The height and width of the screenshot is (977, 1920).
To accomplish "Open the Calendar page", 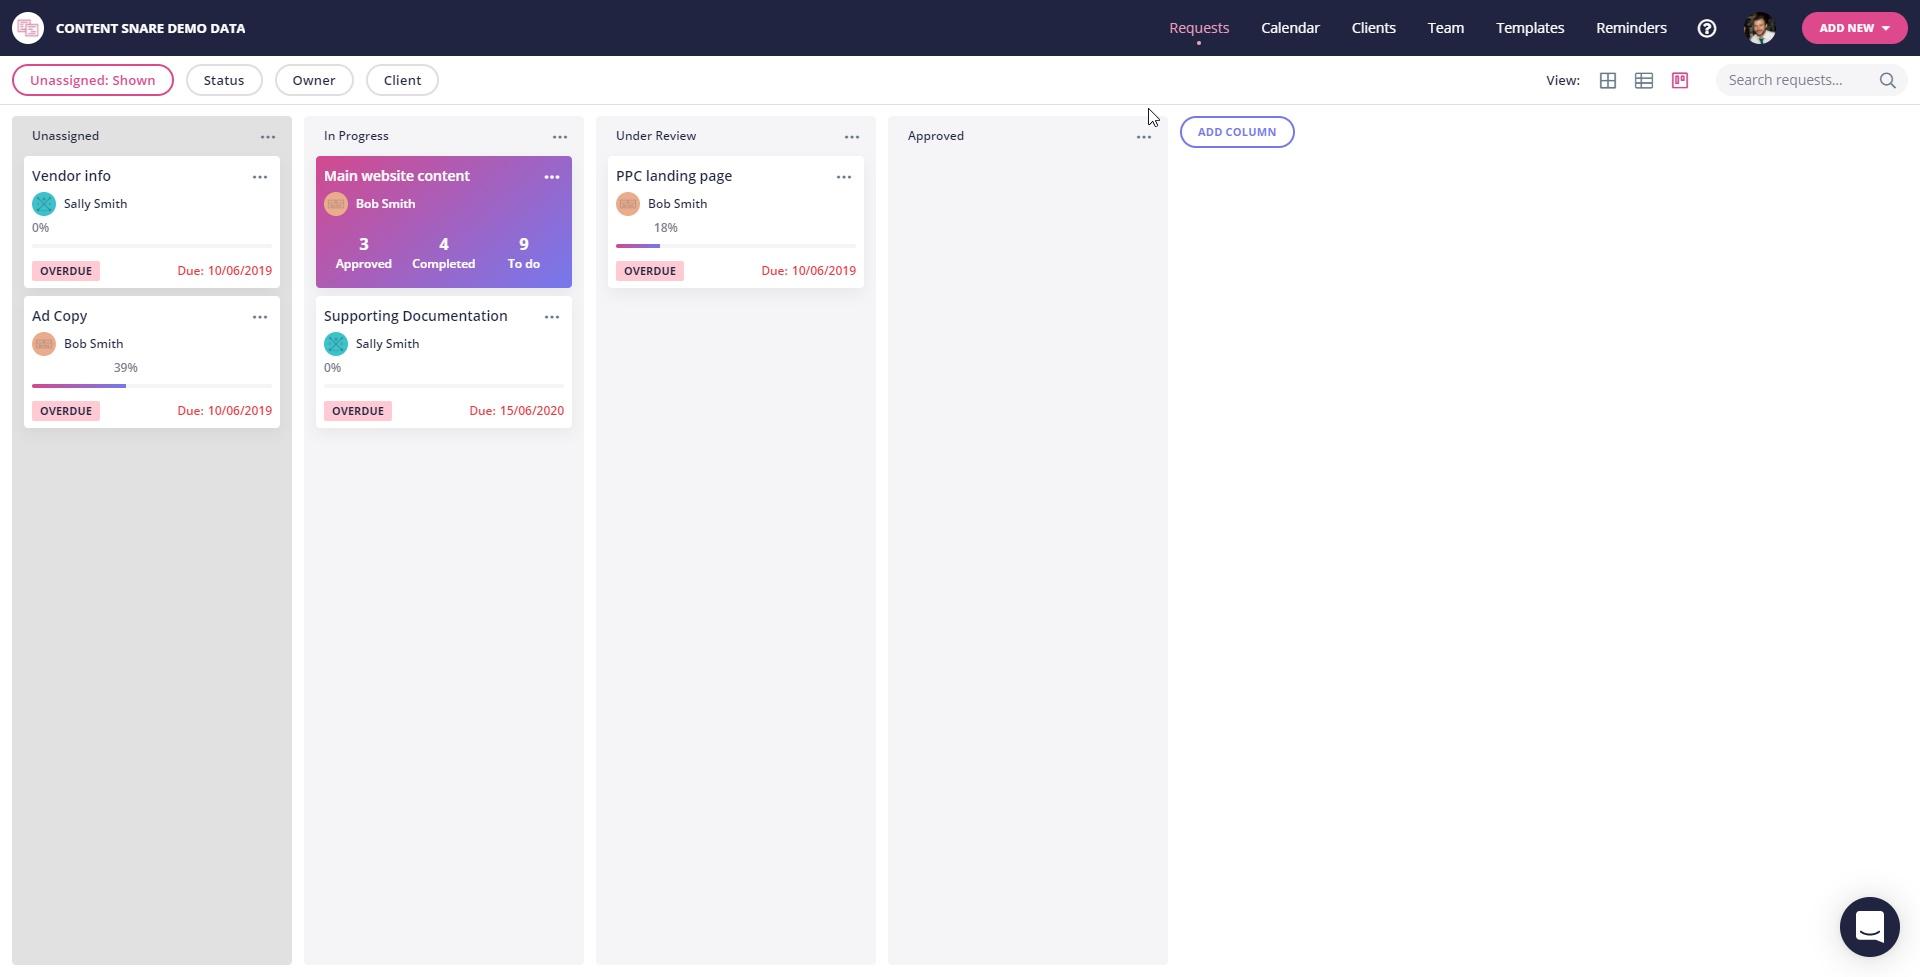I will tap(1290, 28).
